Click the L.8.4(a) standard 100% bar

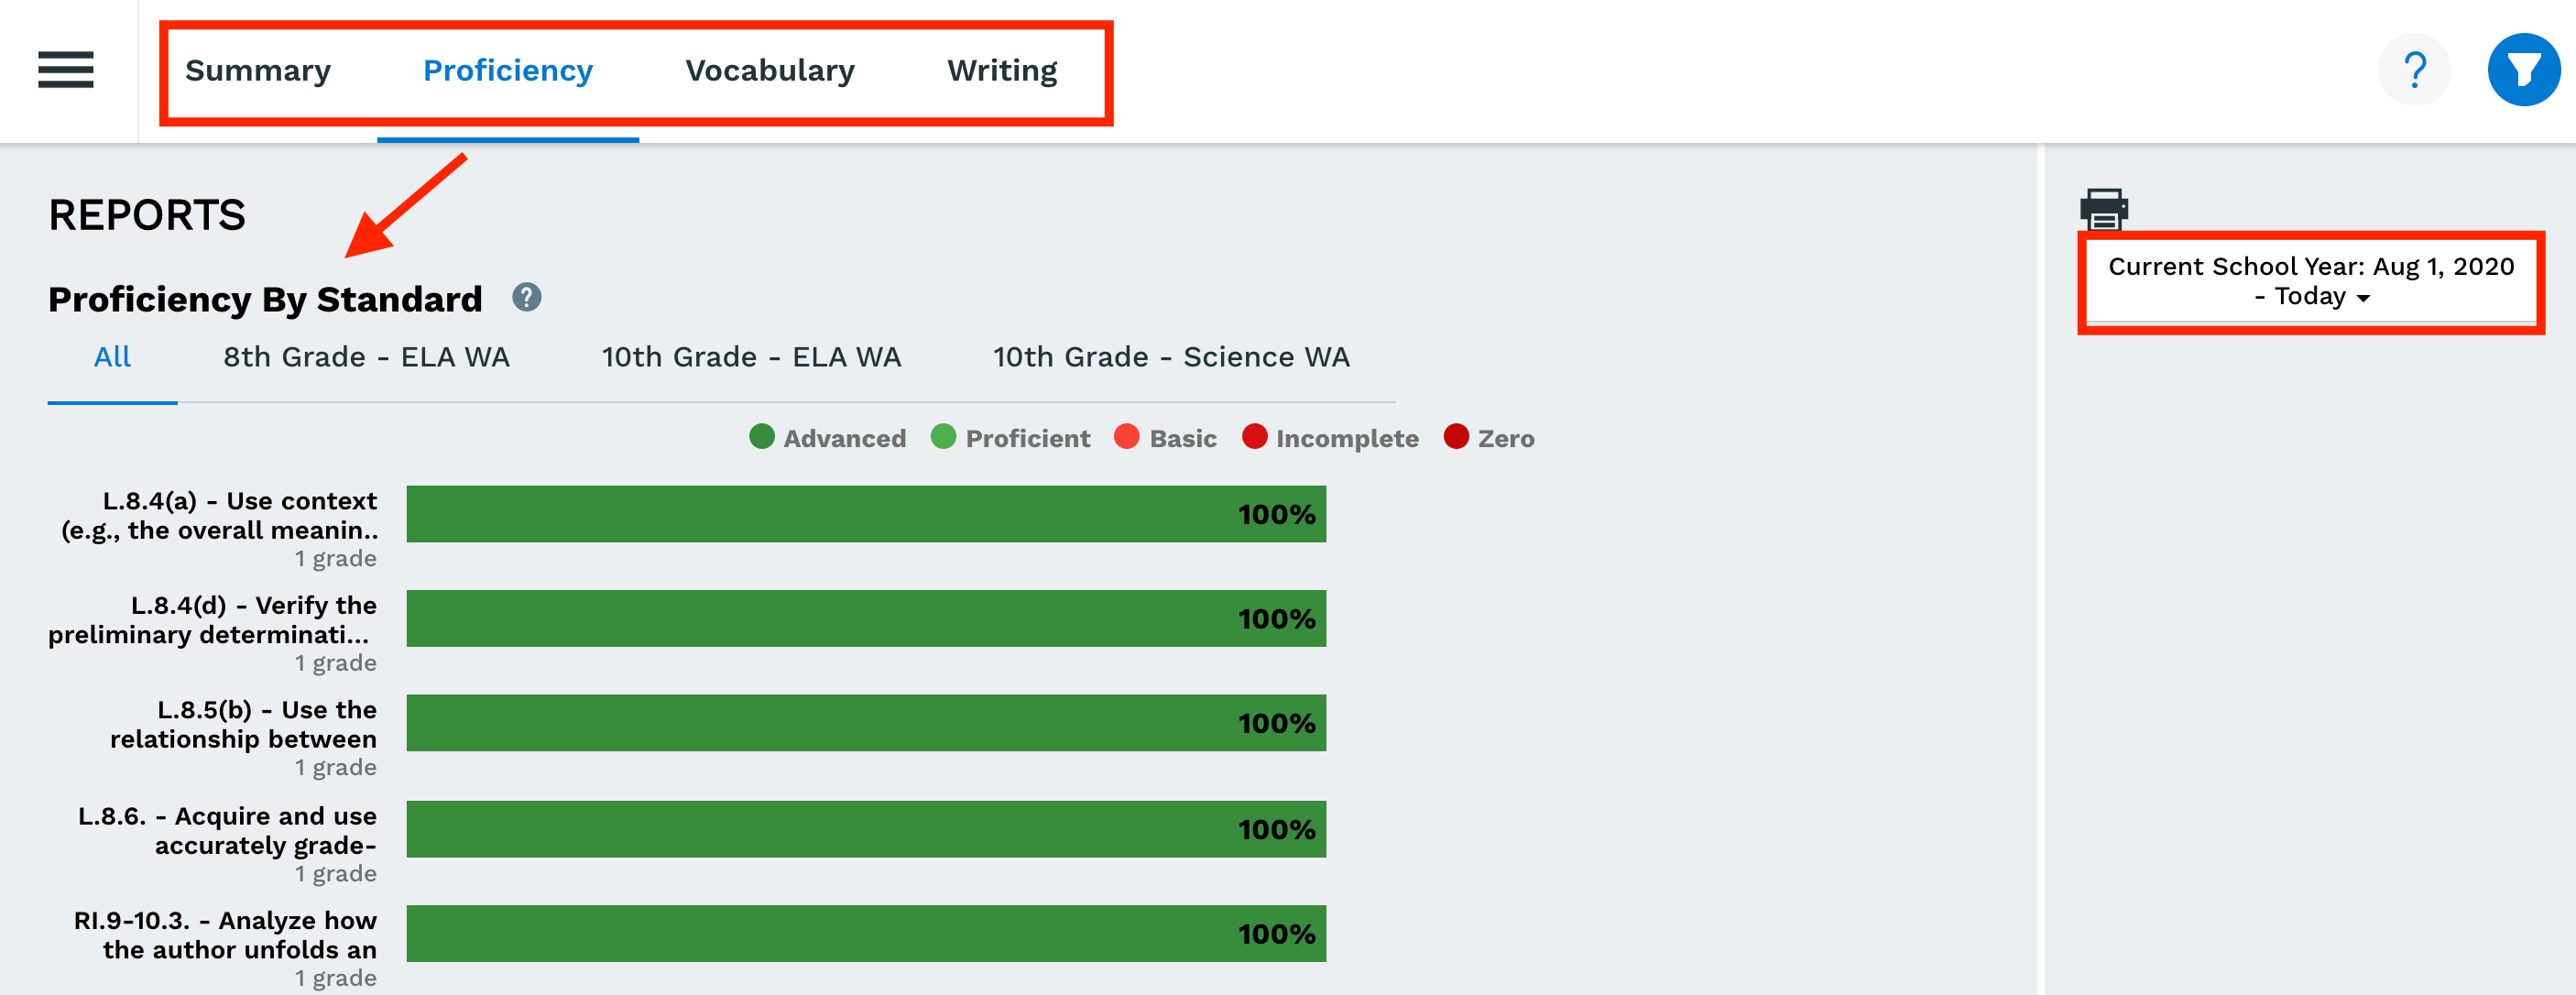pyautogui.click(x=866, y=514)
